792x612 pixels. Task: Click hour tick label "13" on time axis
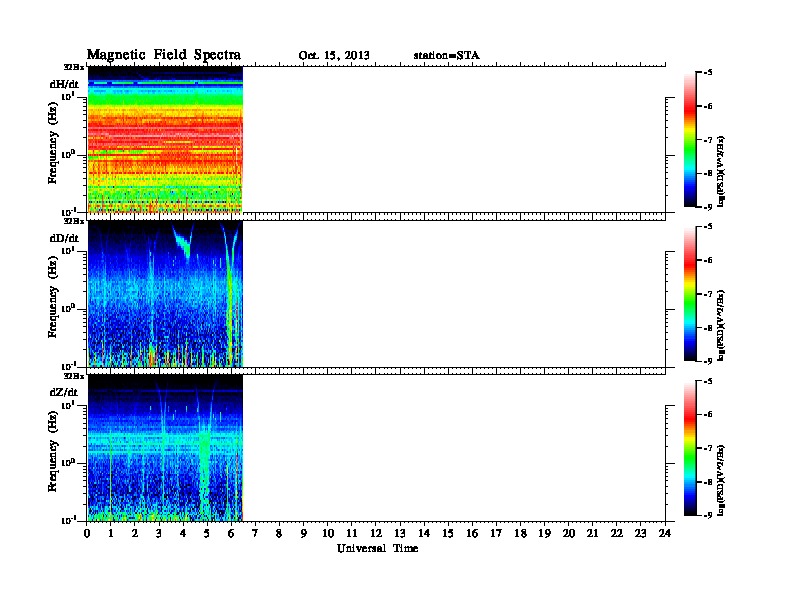[400, 534]
